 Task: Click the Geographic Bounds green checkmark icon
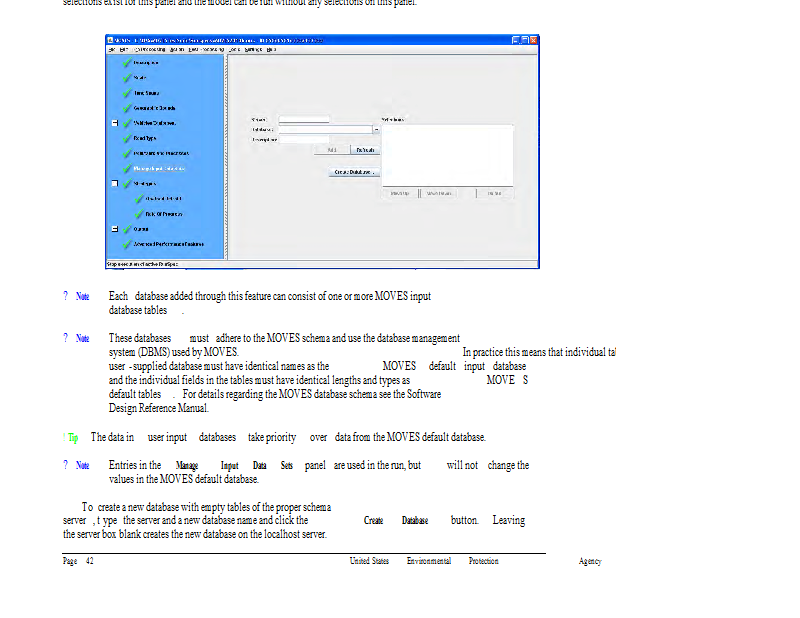(x=127, y=107)
